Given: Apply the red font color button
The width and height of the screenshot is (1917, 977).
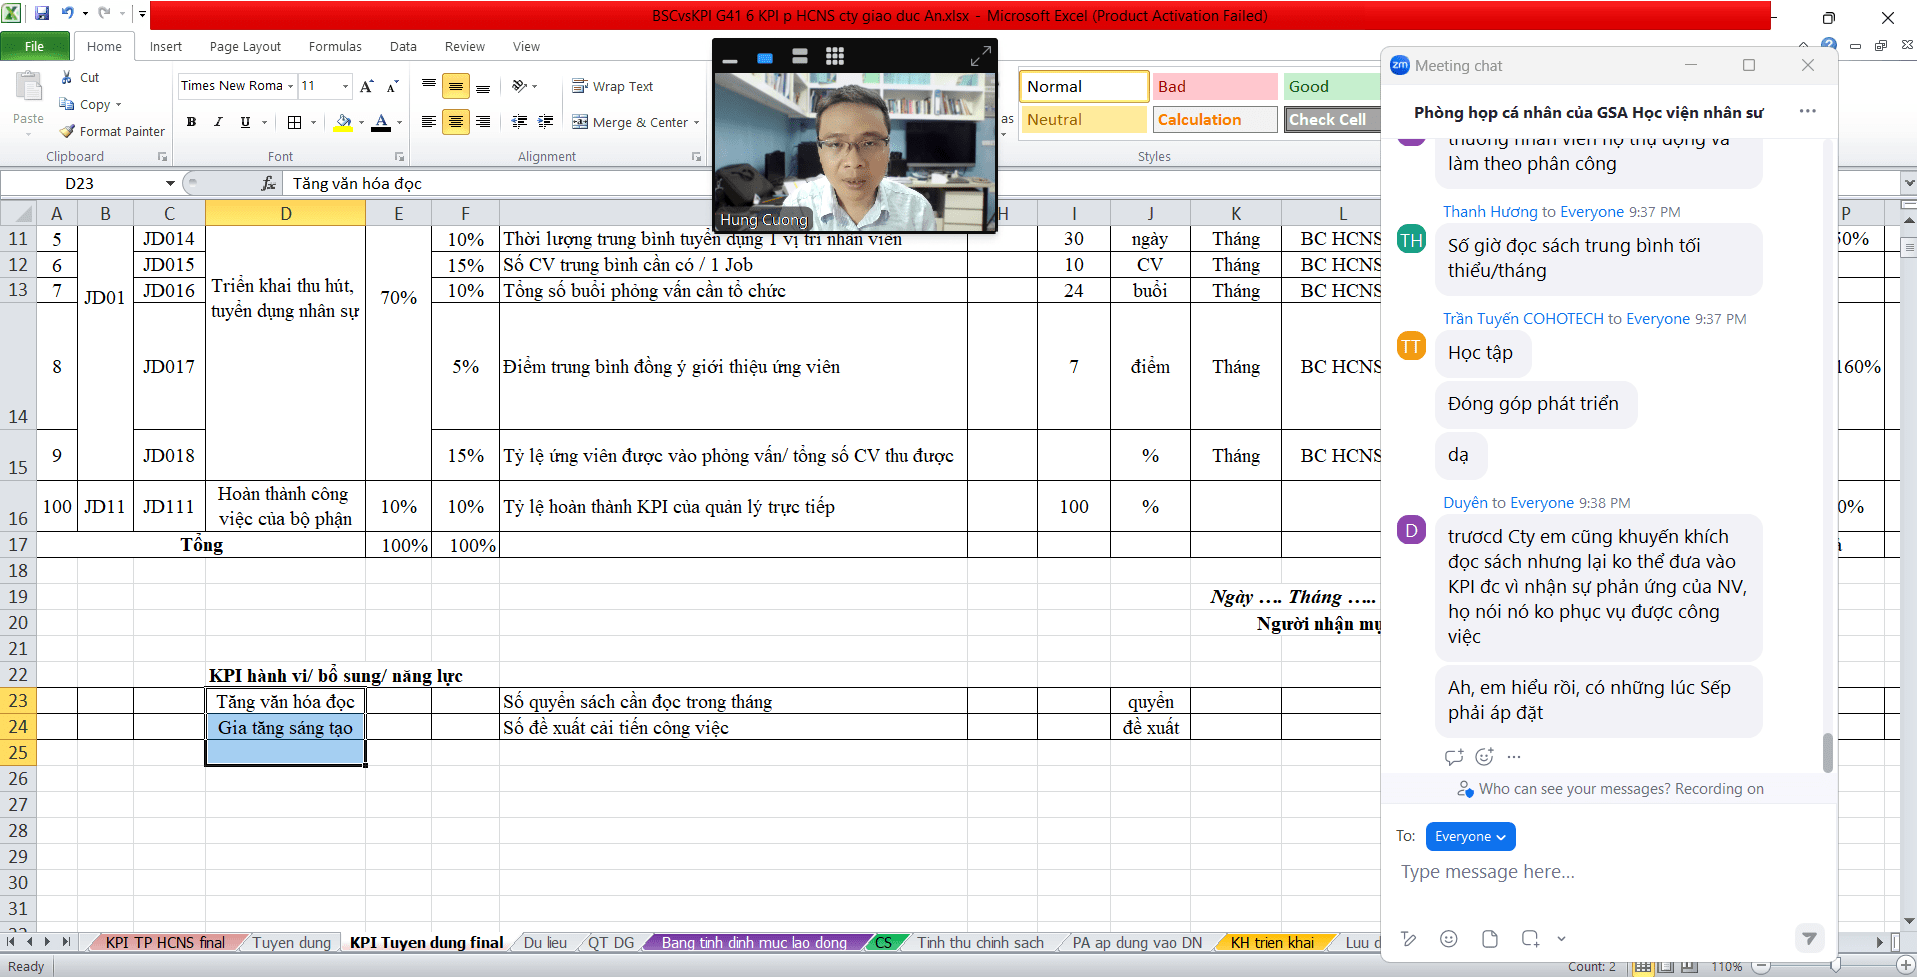Looking at the screenshot, I should coord(381,122).
